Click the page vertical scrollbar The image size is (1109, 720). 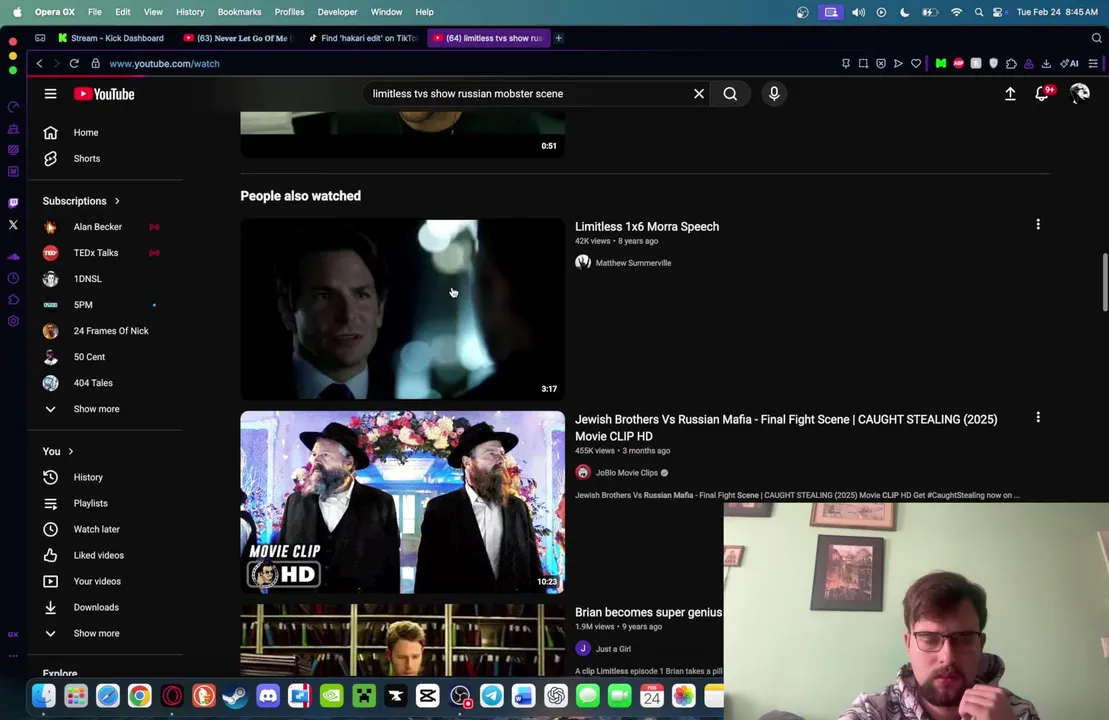(1105, 281)
